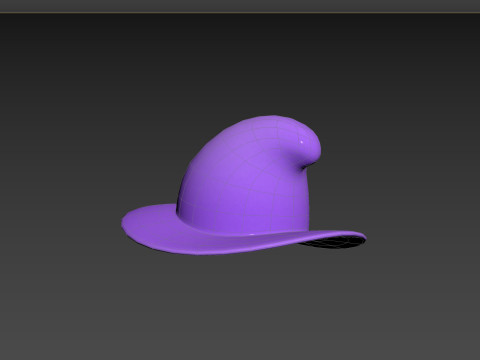Viewport: 480px width, 360px height.
Task: Click the curled tip of the hat
Action: 305,147
